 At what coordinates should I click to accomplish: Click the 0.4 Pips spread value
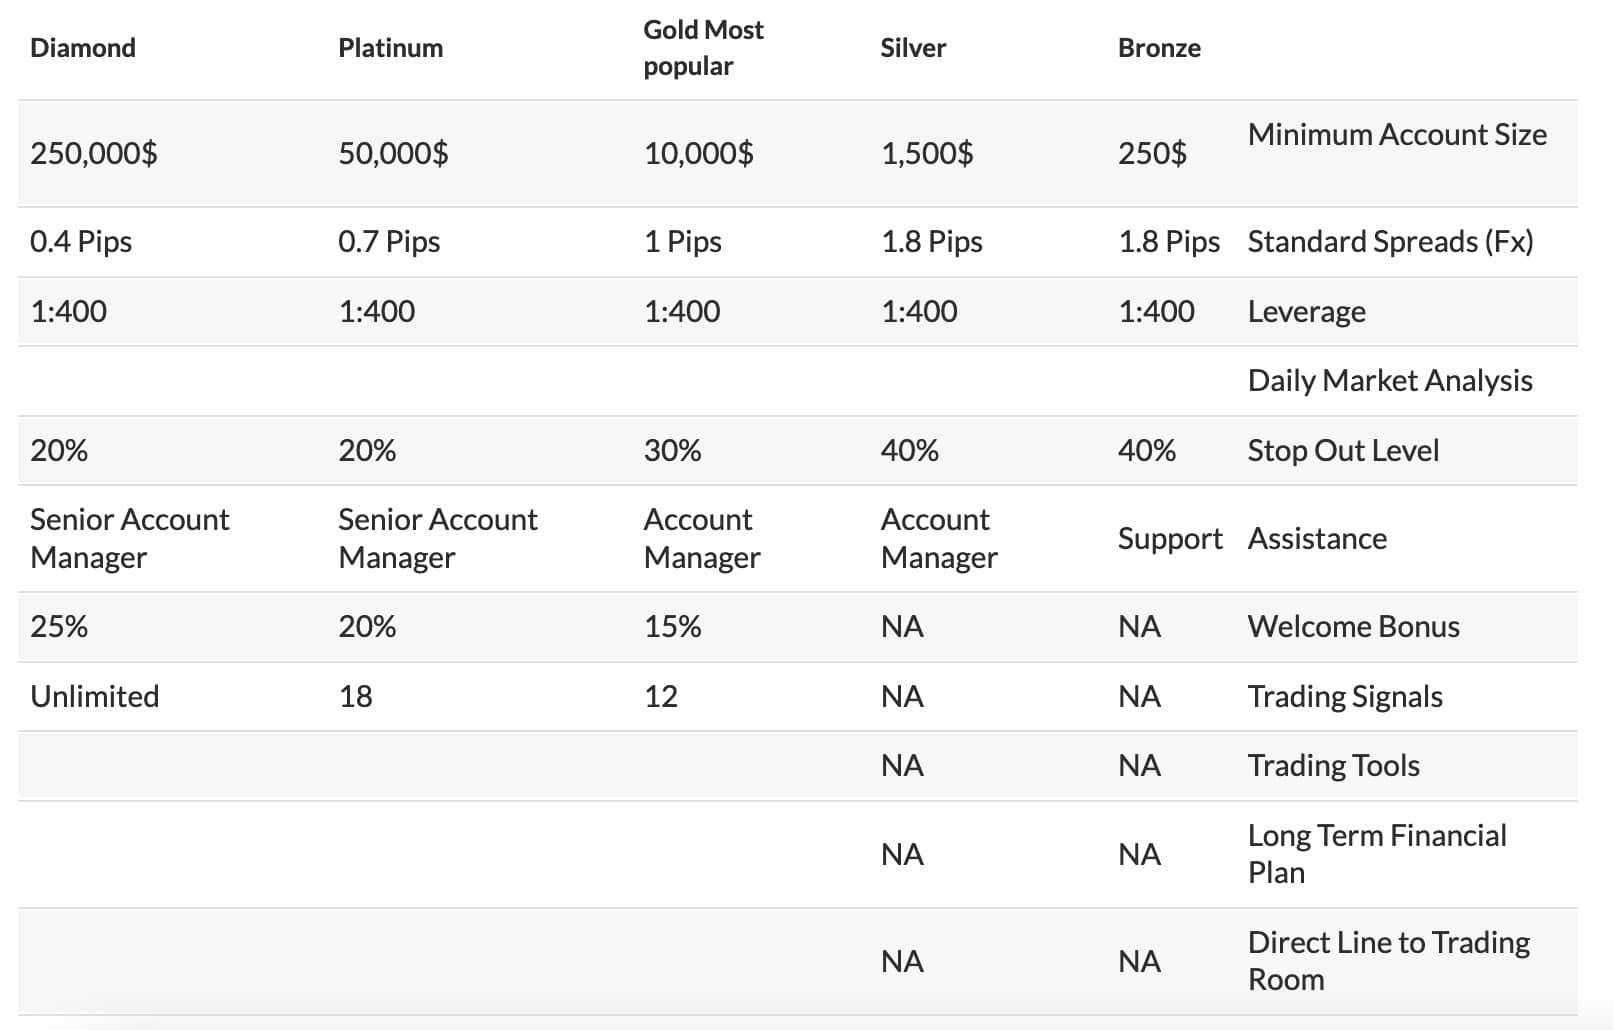coord(81,242)
